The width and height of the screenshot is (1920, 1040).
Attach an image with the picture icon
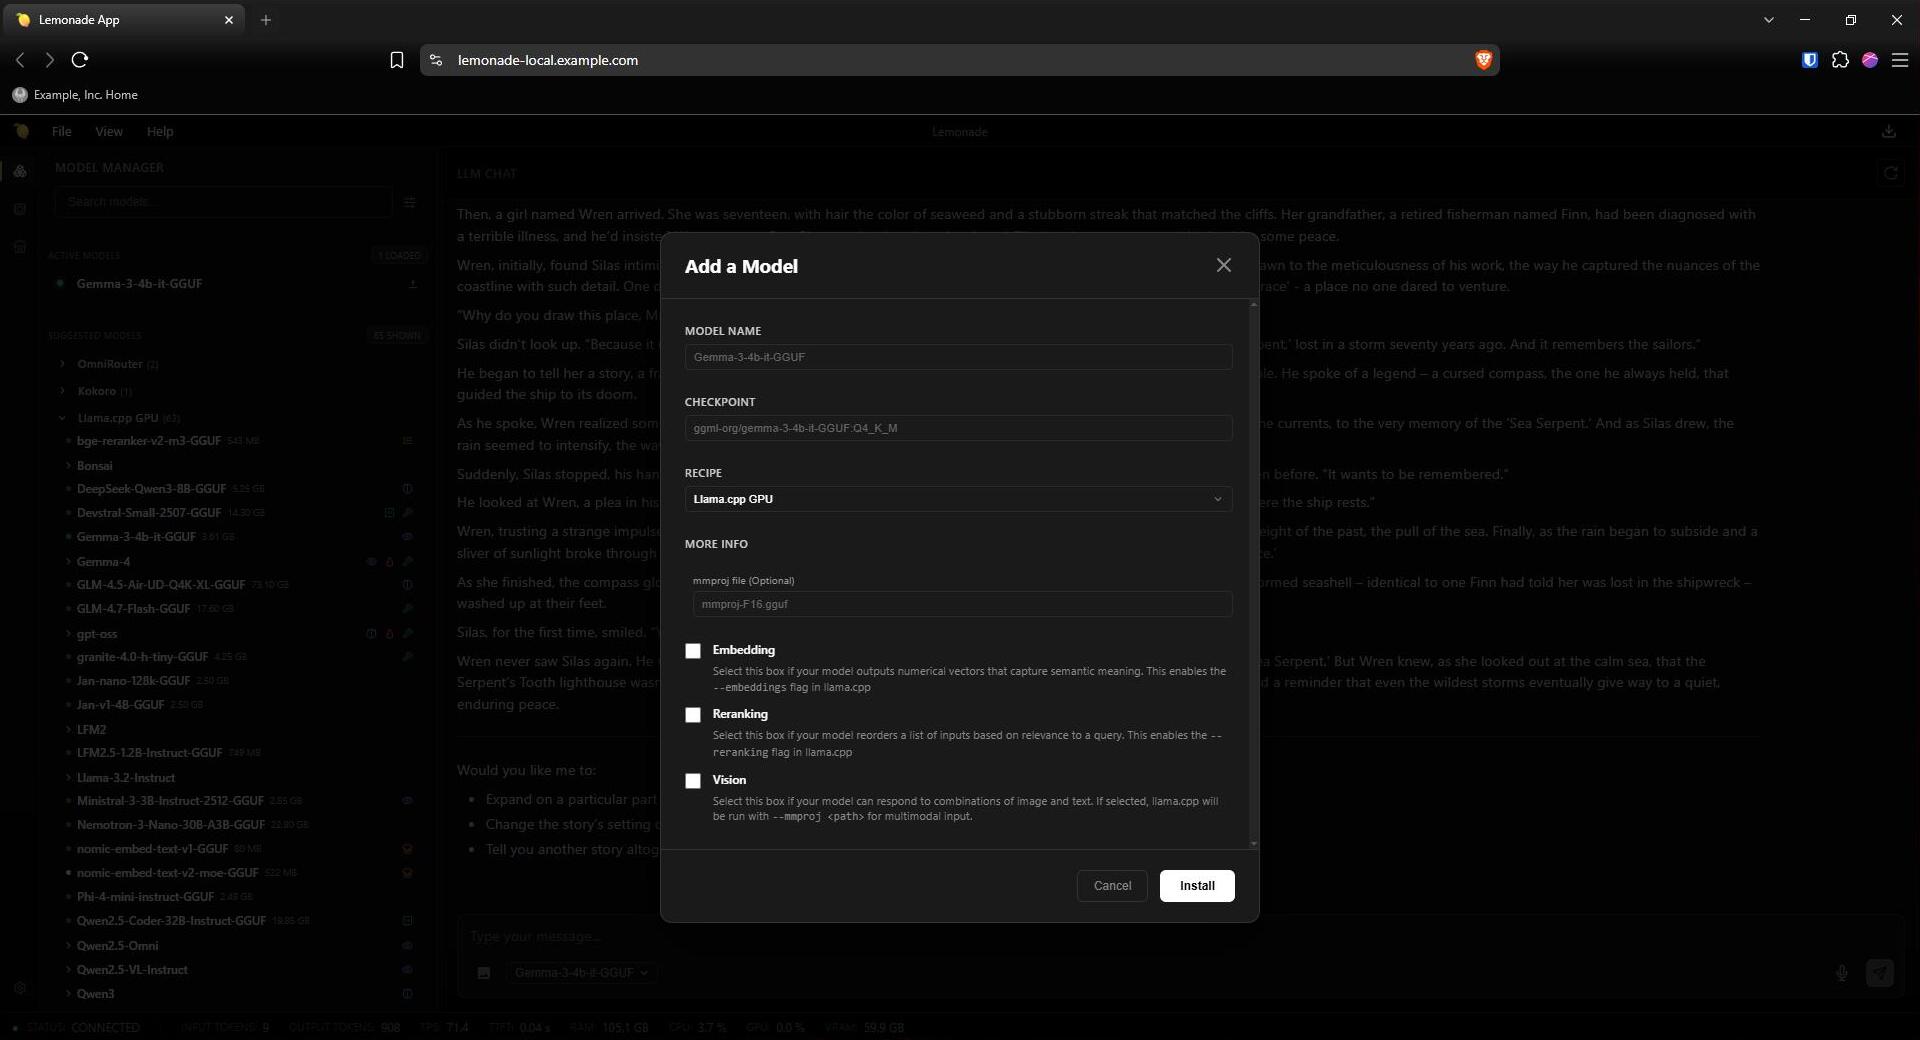(x=483, y=973)
